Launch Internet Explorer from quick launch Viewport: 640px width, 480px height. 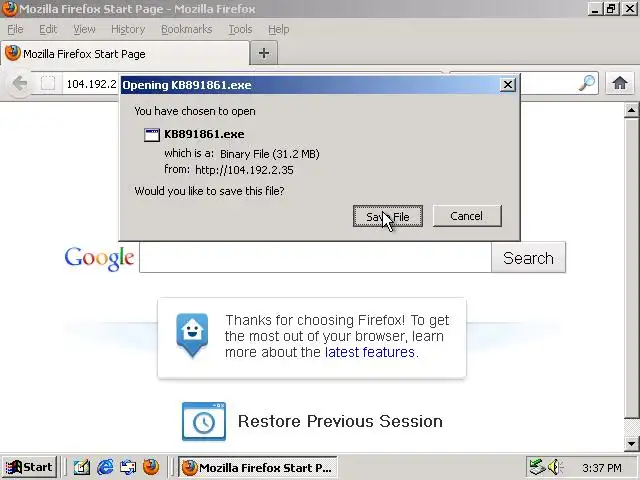click(x=105, y=467)
